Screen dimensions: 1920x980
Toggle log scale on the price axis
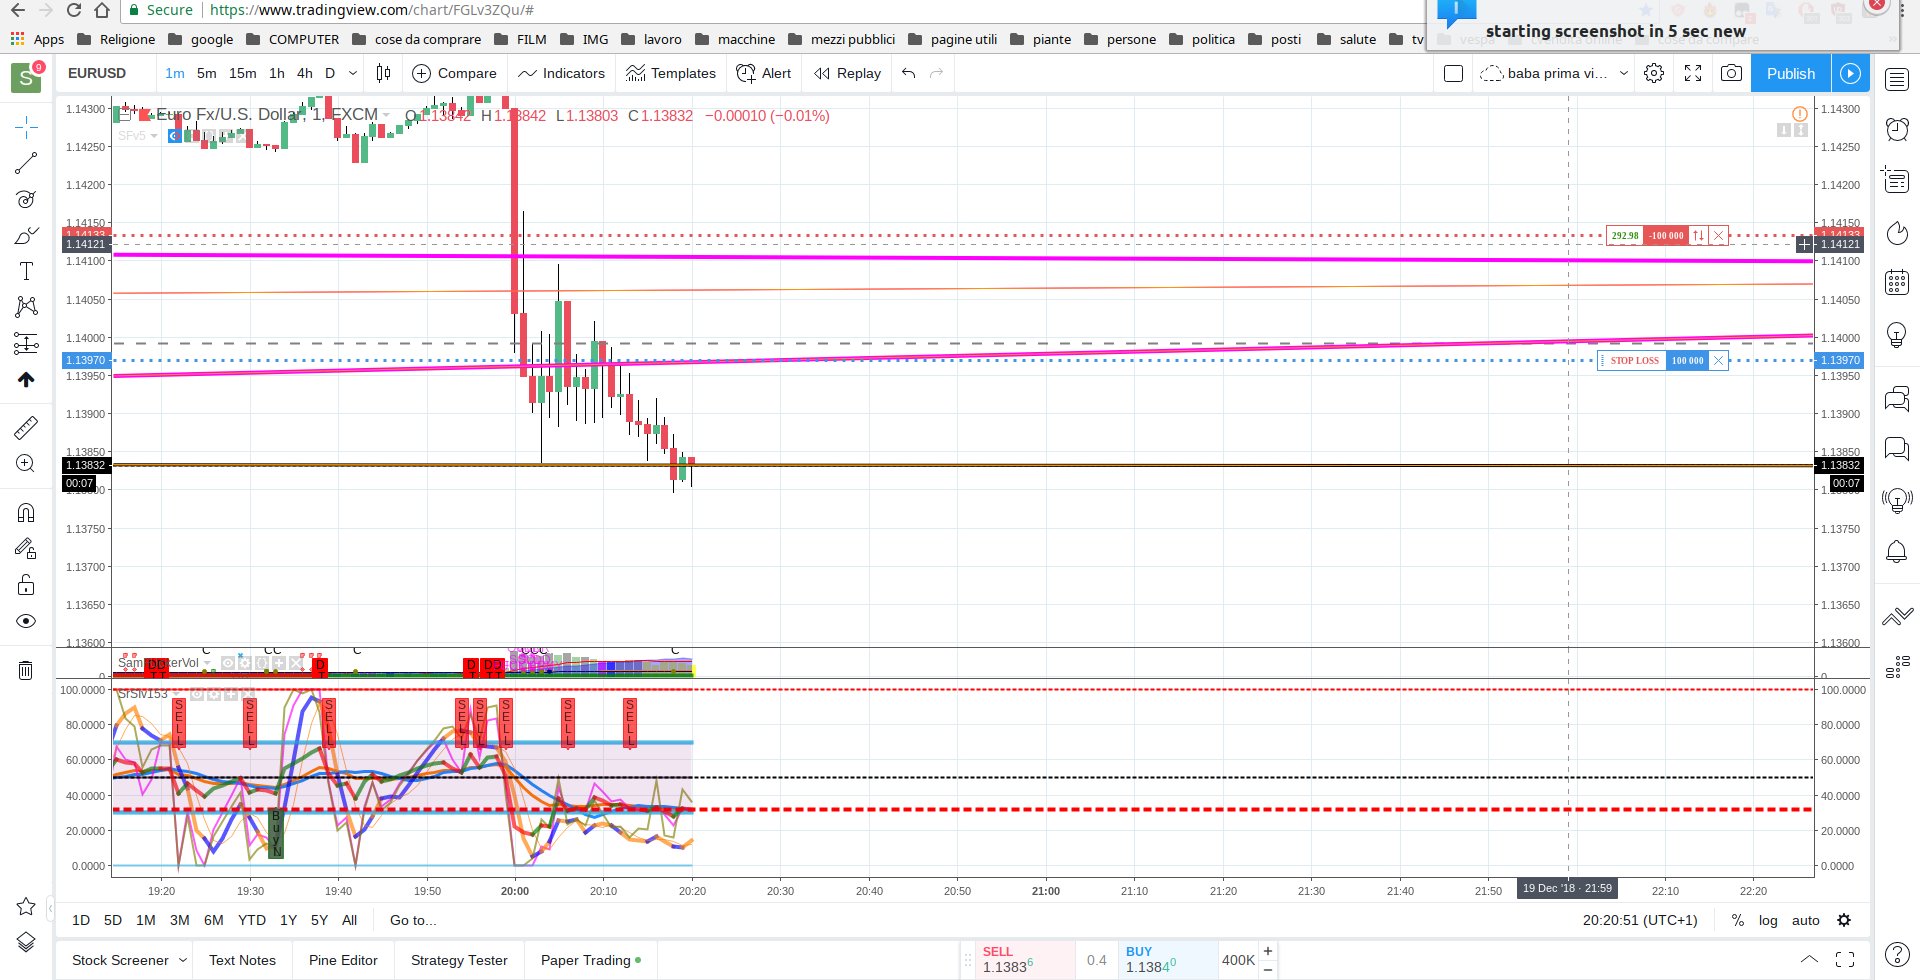click(1768, 920)
